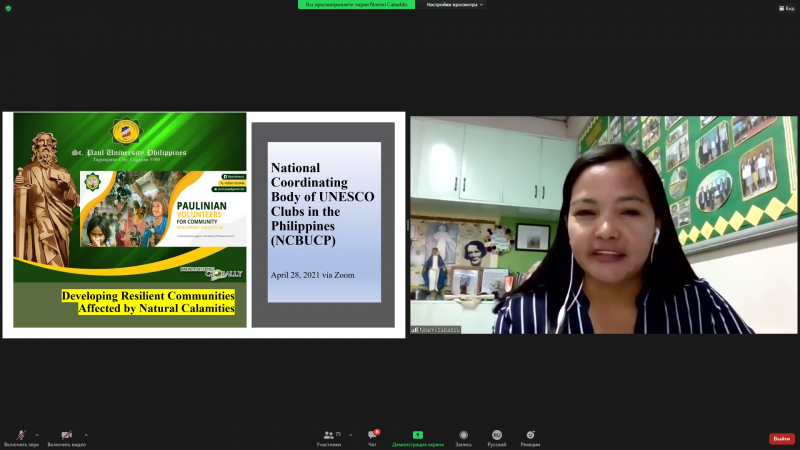Start recording with Запись icon

(x=463, y=436)
